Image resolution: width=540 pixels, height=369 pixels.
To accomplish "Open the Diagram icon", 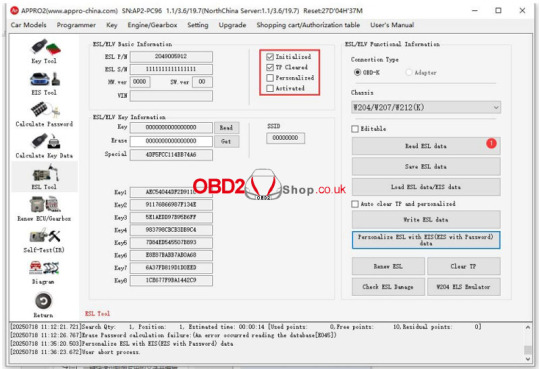I will 44,272.
